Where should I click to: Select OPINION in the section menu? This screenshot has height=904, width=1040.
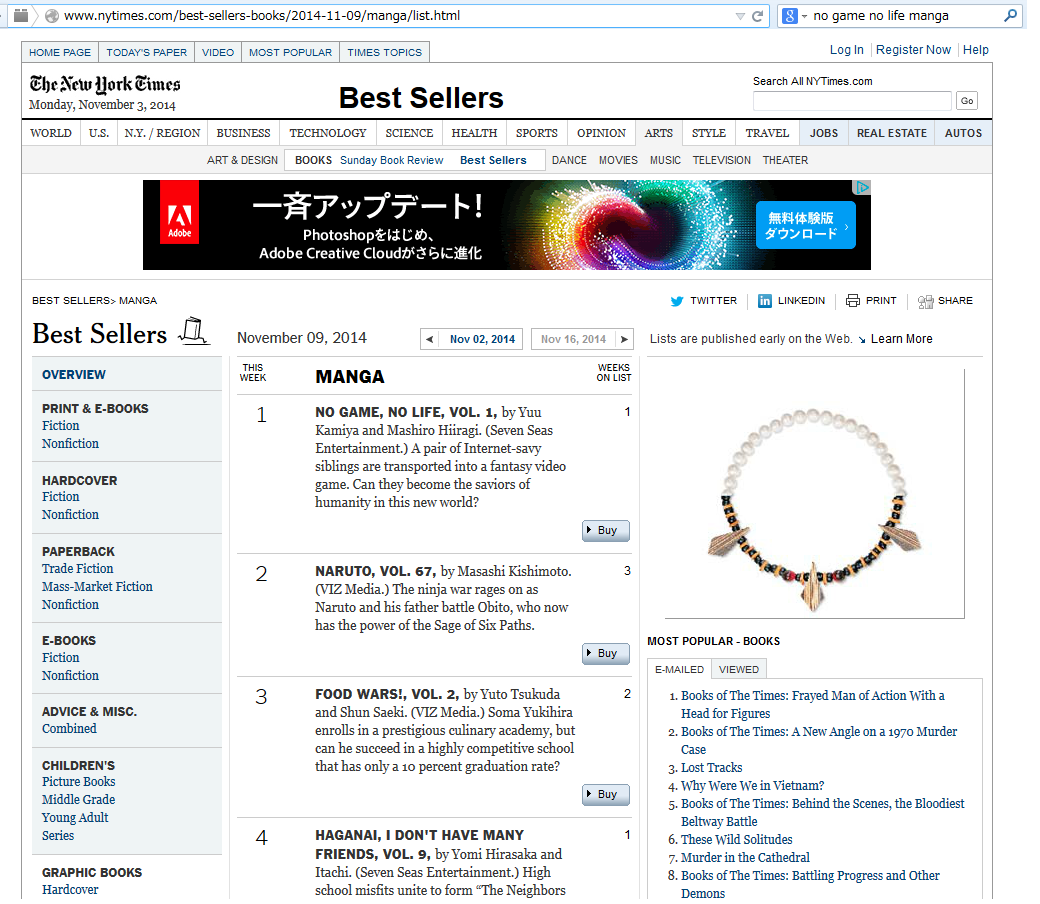(x=601, y=133)
